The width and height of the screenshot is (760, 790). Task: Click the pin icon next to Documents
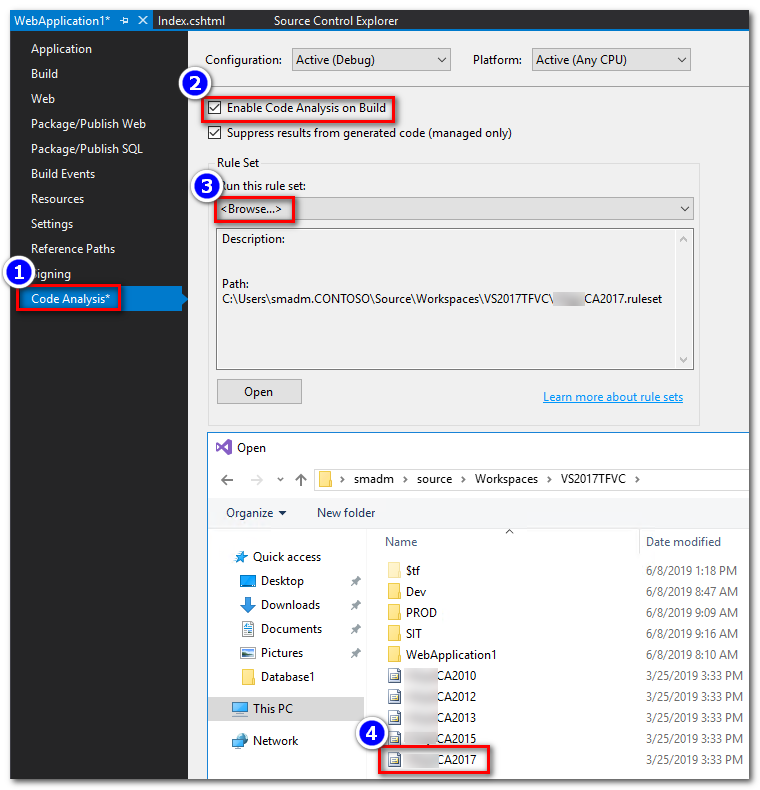coord(356,629)
